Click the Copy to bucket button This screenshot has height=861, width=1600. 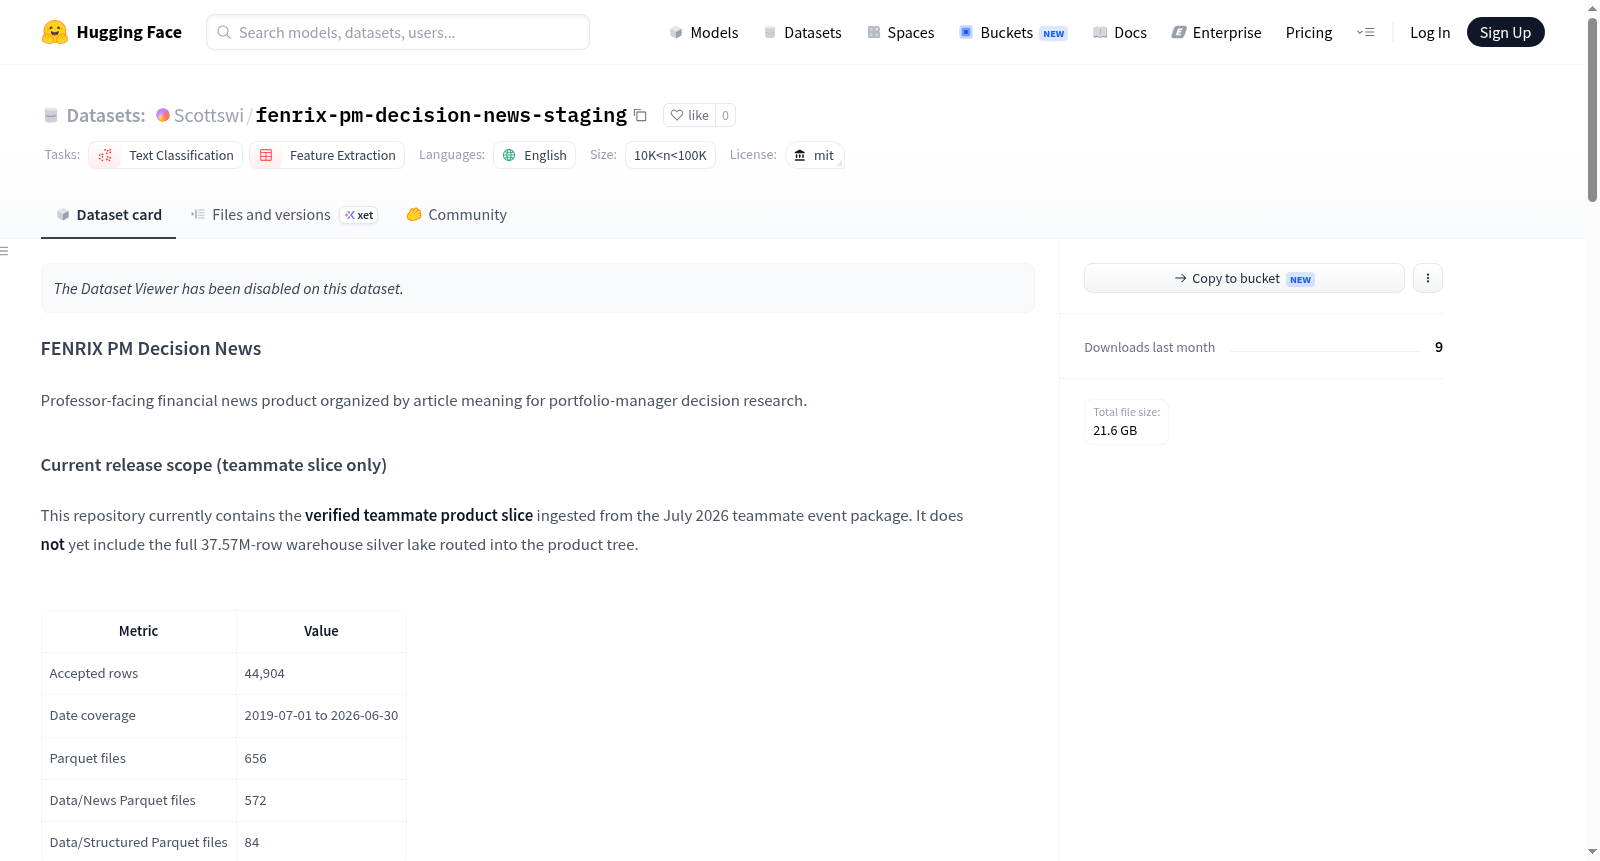(1244, 278)
